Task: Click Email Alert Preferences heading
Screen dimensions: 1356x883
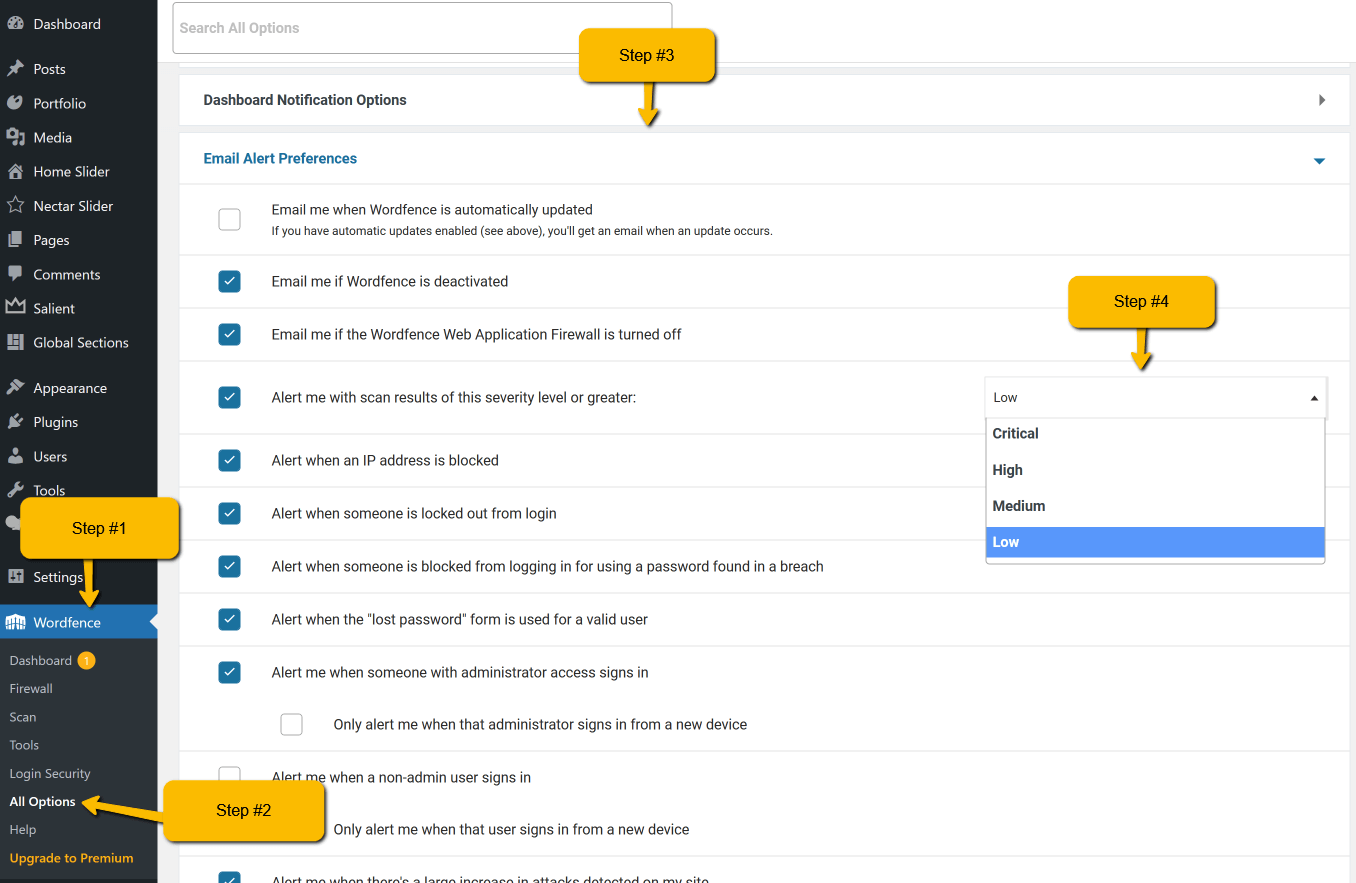Action: pyautogui.click(x=280, y=158)
